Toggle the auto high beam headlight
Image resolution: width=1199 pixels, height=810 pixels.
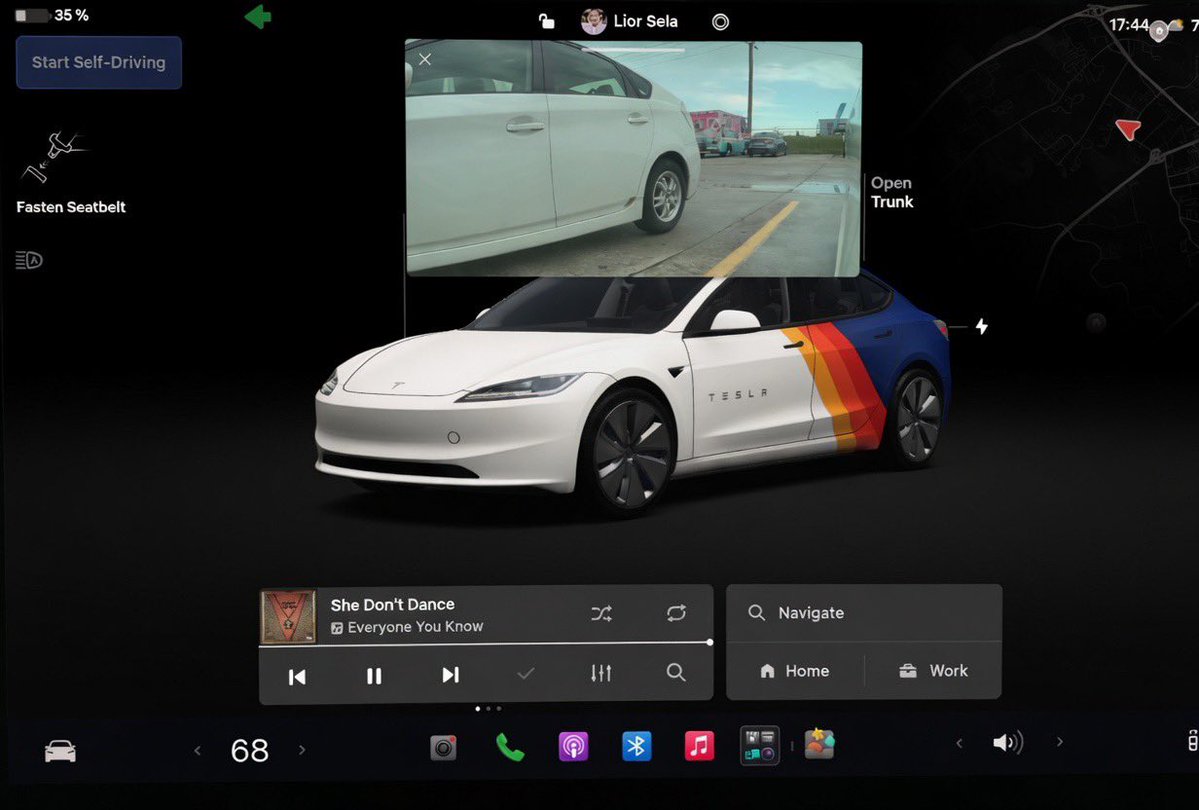(x=29, y=260)
